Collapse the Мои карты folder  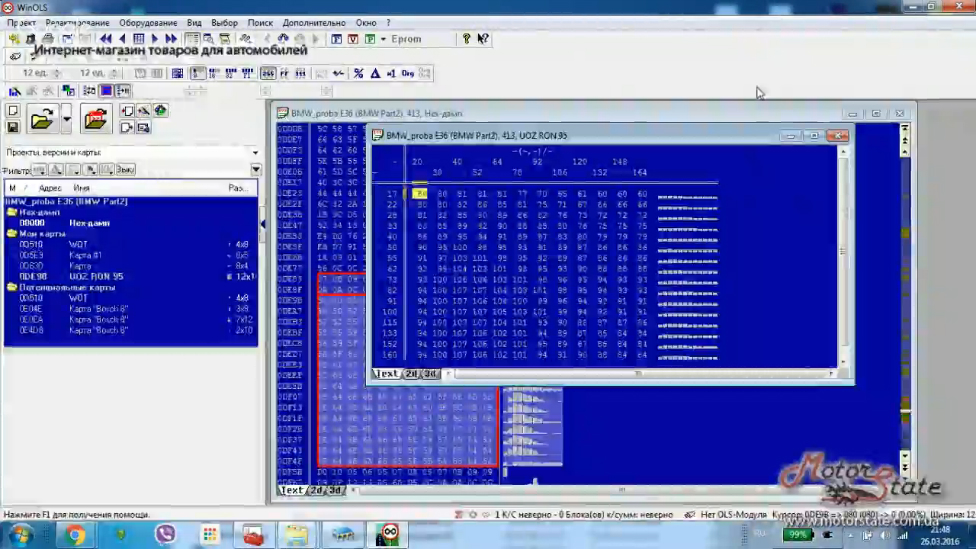[x=12, y=234]
